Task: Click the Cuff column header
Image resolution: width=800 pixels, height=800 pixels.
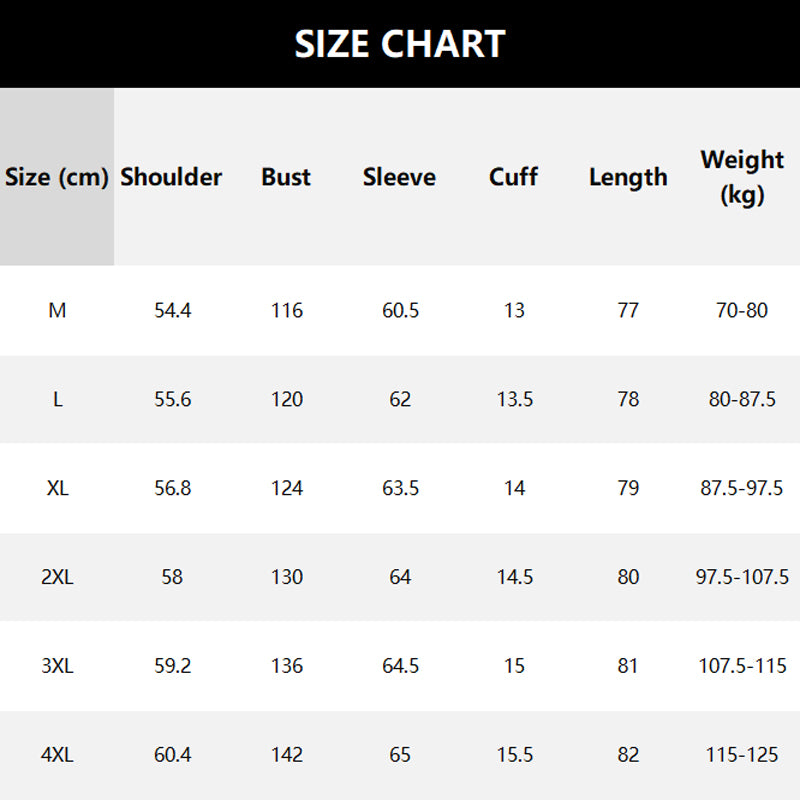Action: click(514, 177)
